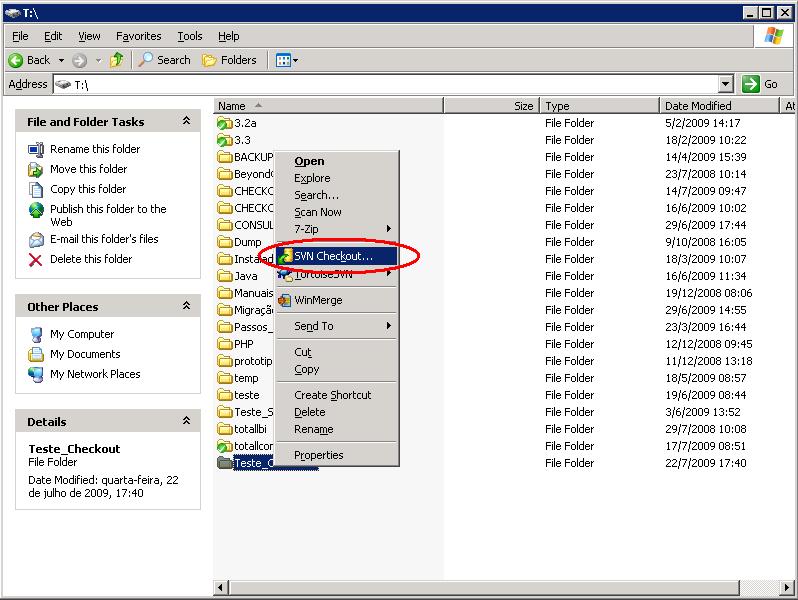Choose Search... in the context menu
The image size is (798, 600).
(x=336, y=195)
